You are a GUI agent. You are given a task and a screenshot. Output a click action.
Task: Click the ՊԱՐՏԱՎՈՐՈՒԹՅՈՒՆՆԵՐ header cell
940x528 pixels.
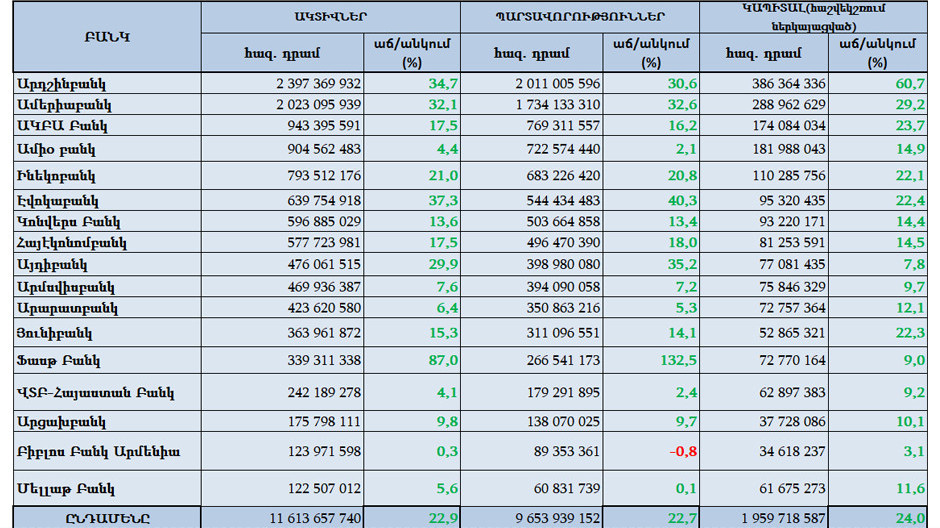pos(580,17)
